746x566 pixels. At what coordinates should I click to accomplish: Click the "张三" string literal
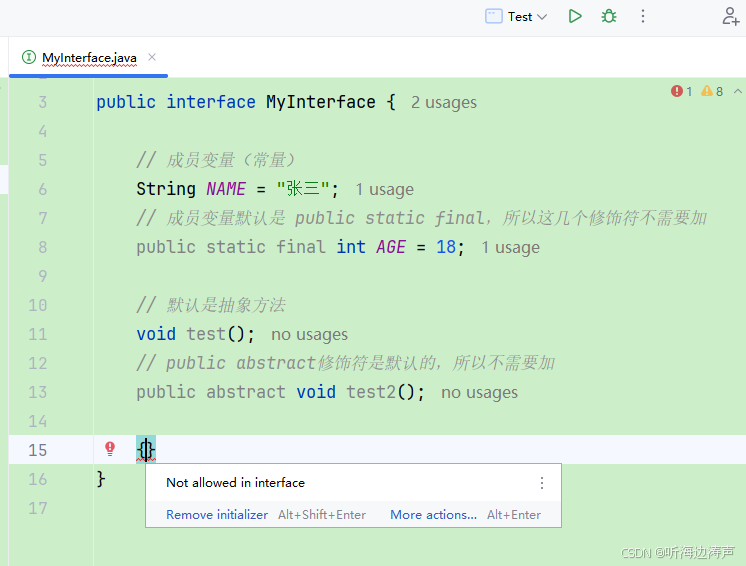(303, 189)
